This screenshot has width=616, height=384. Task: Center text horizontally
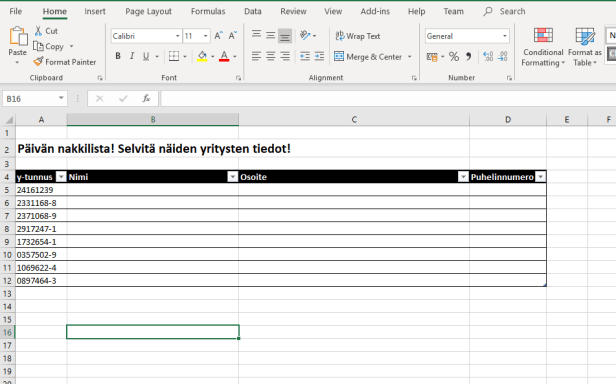pyautogui.click(x=271, y=56)
